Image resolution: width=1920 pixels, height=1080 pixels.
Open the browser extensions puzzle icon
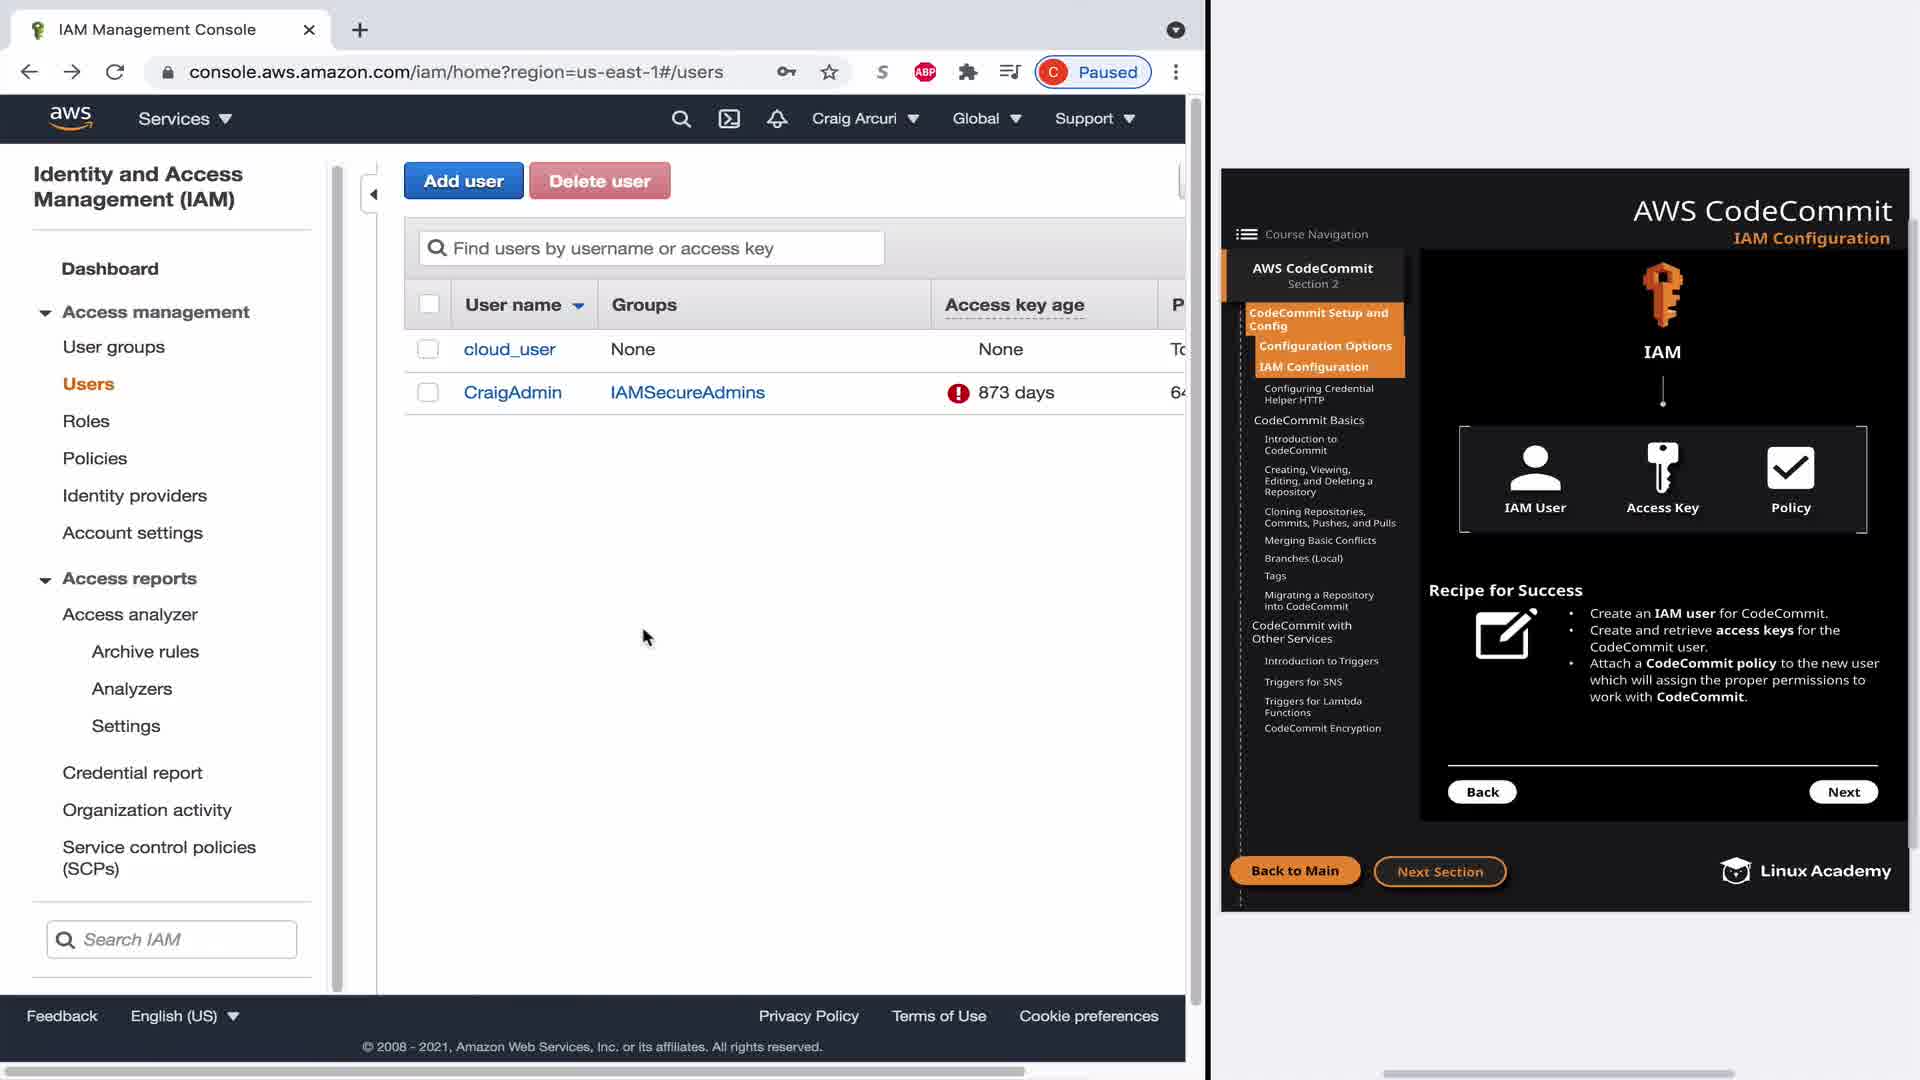point(967,72)
